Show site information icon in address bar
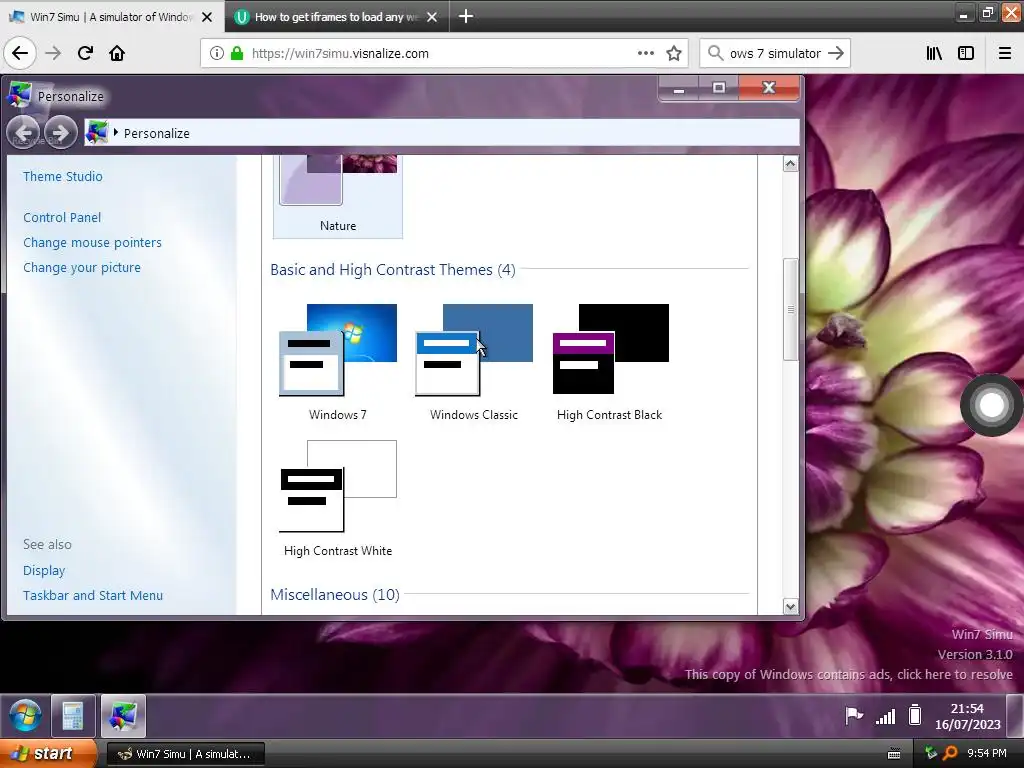 tap(217, 54)
